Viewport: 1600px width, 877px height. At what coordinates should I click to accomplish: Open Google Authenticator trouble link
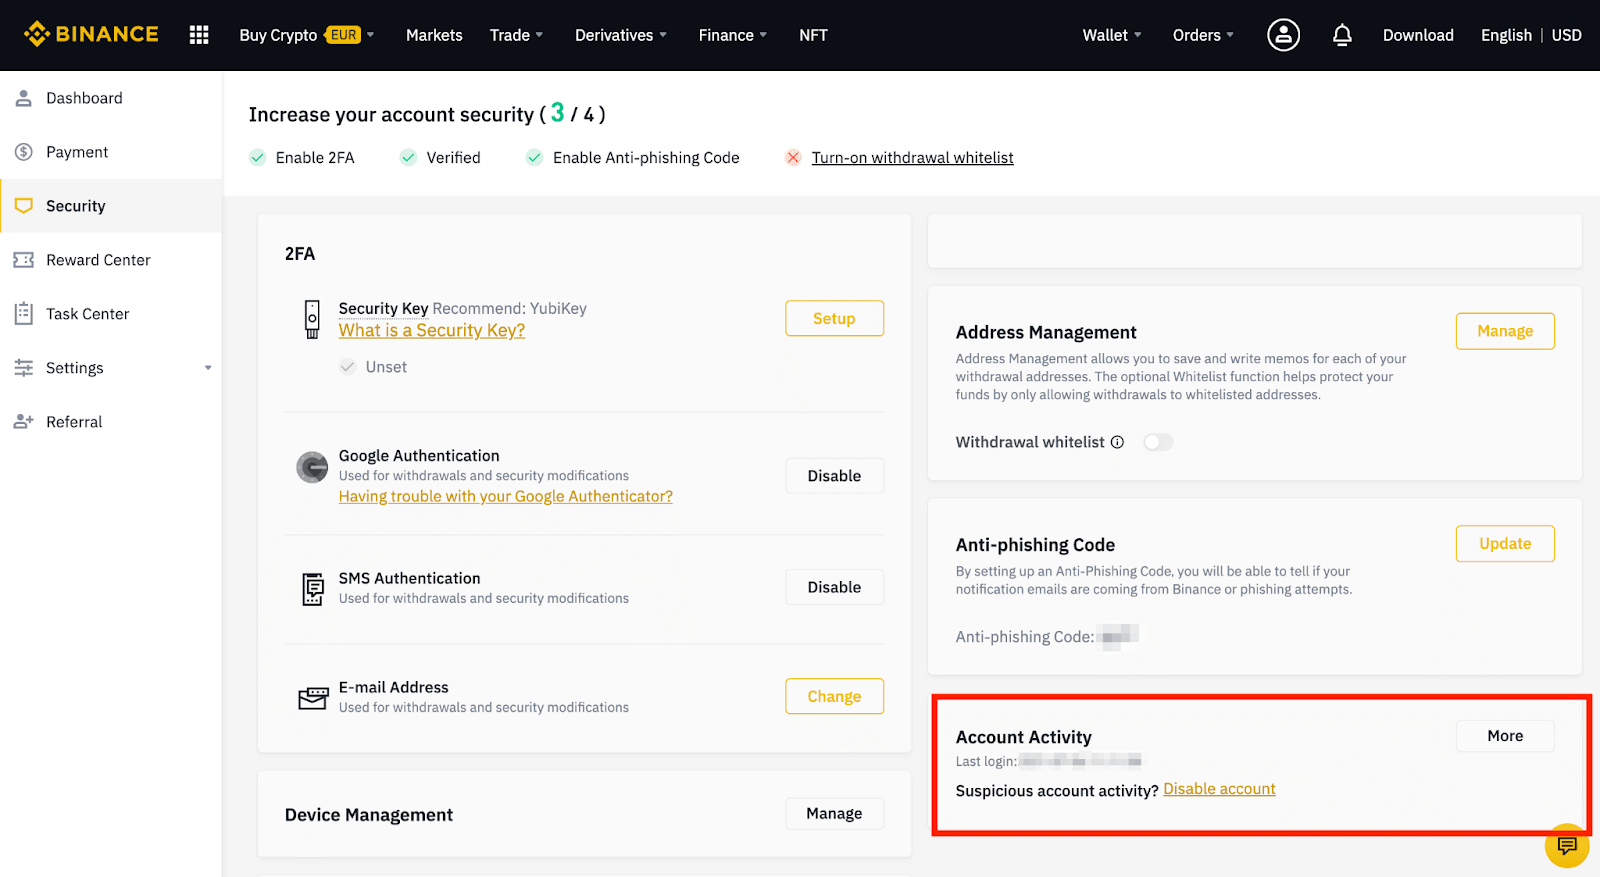coord(505,496)
